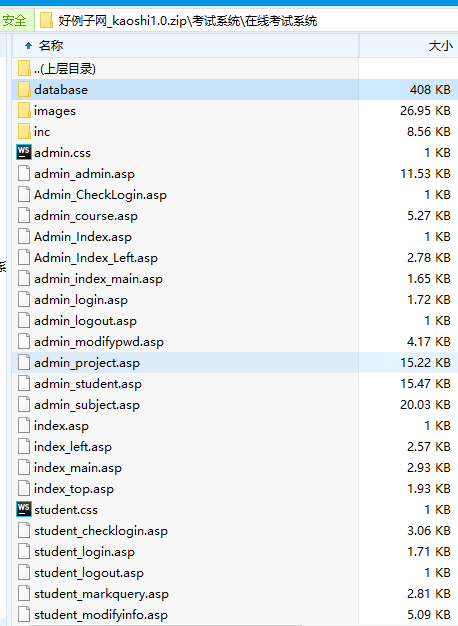Select the student_markquery.asp file
The height and width of the screenshot is (626, 458).
click(x=235, y=594)
